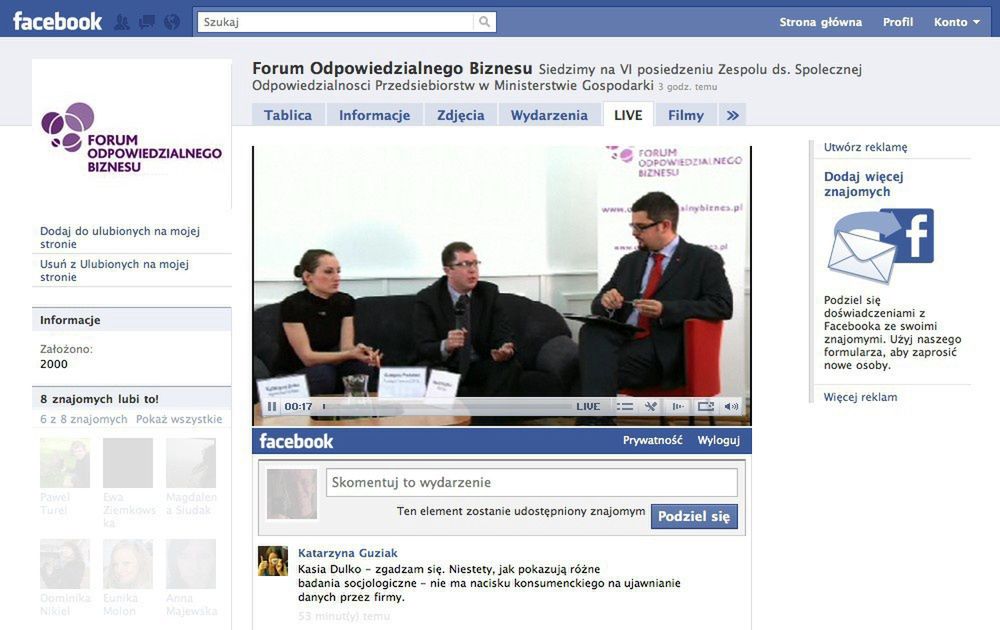
Task: Open Paweł Turel's friend thumbnail
Action: point(64,462)
